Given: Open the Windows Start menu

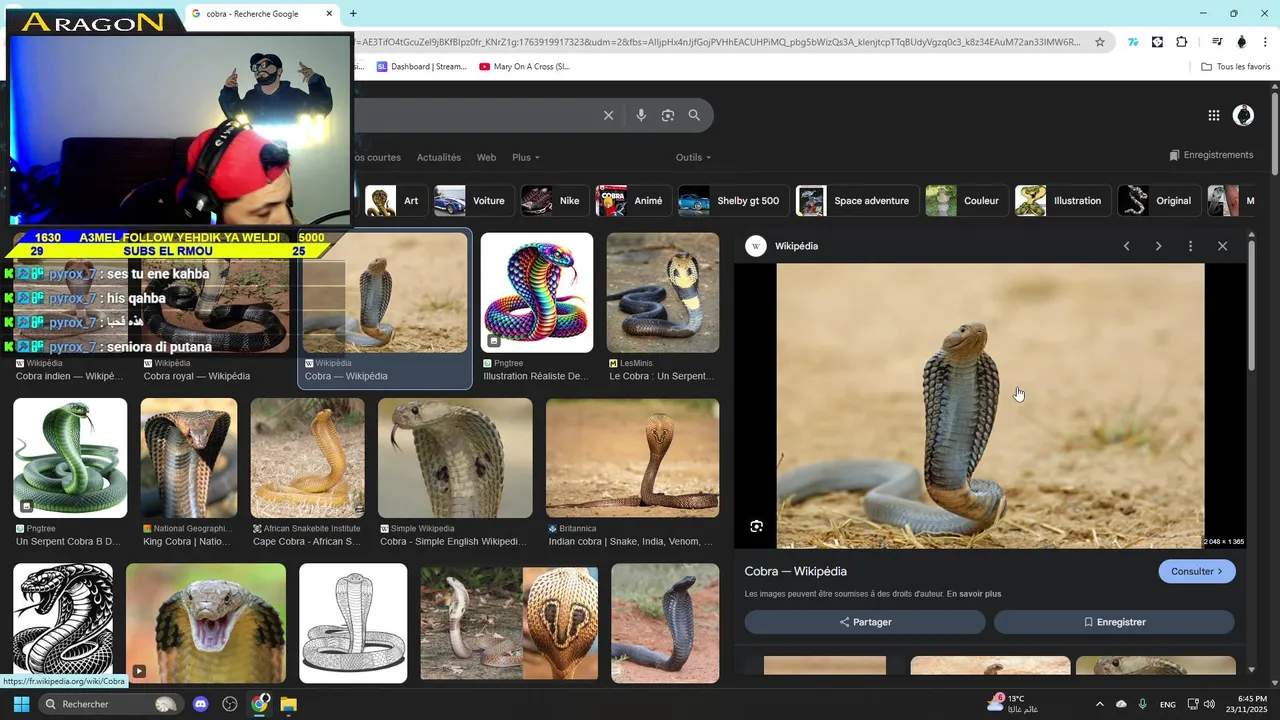Looking at the screenshot, I should 21,704.
